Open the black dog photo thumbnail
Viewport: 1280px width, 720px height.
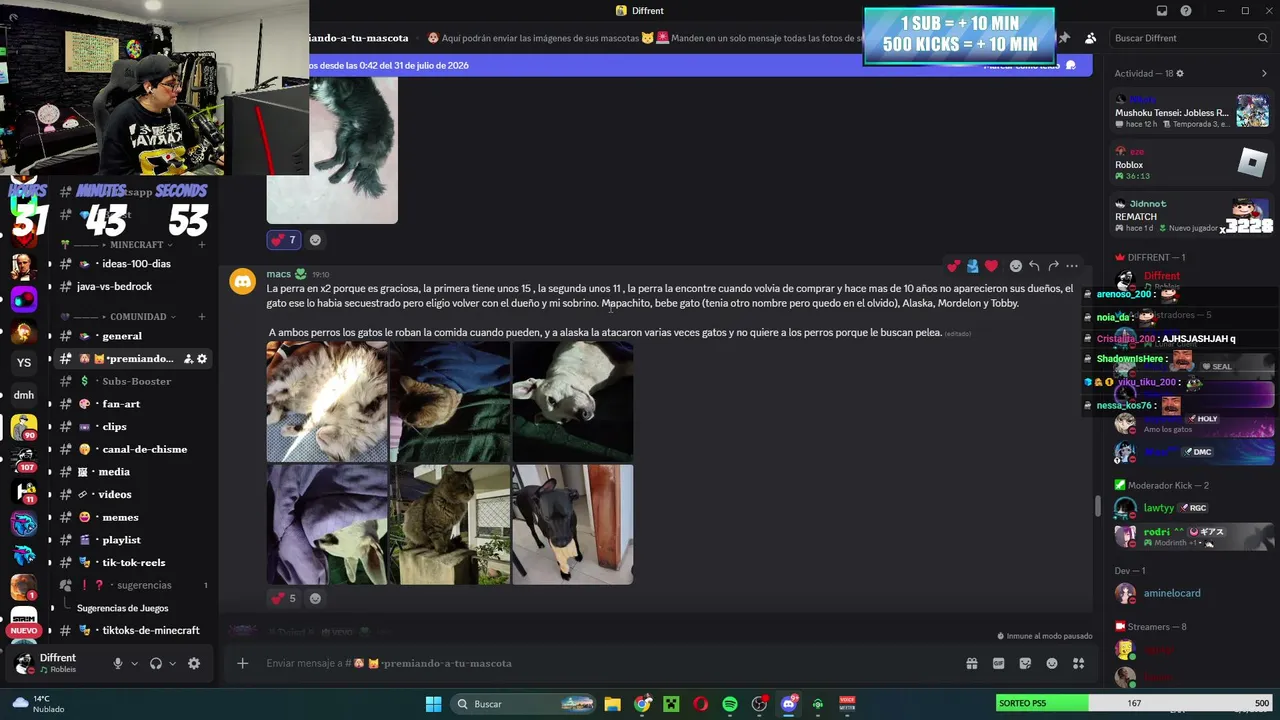pos(573,524)
